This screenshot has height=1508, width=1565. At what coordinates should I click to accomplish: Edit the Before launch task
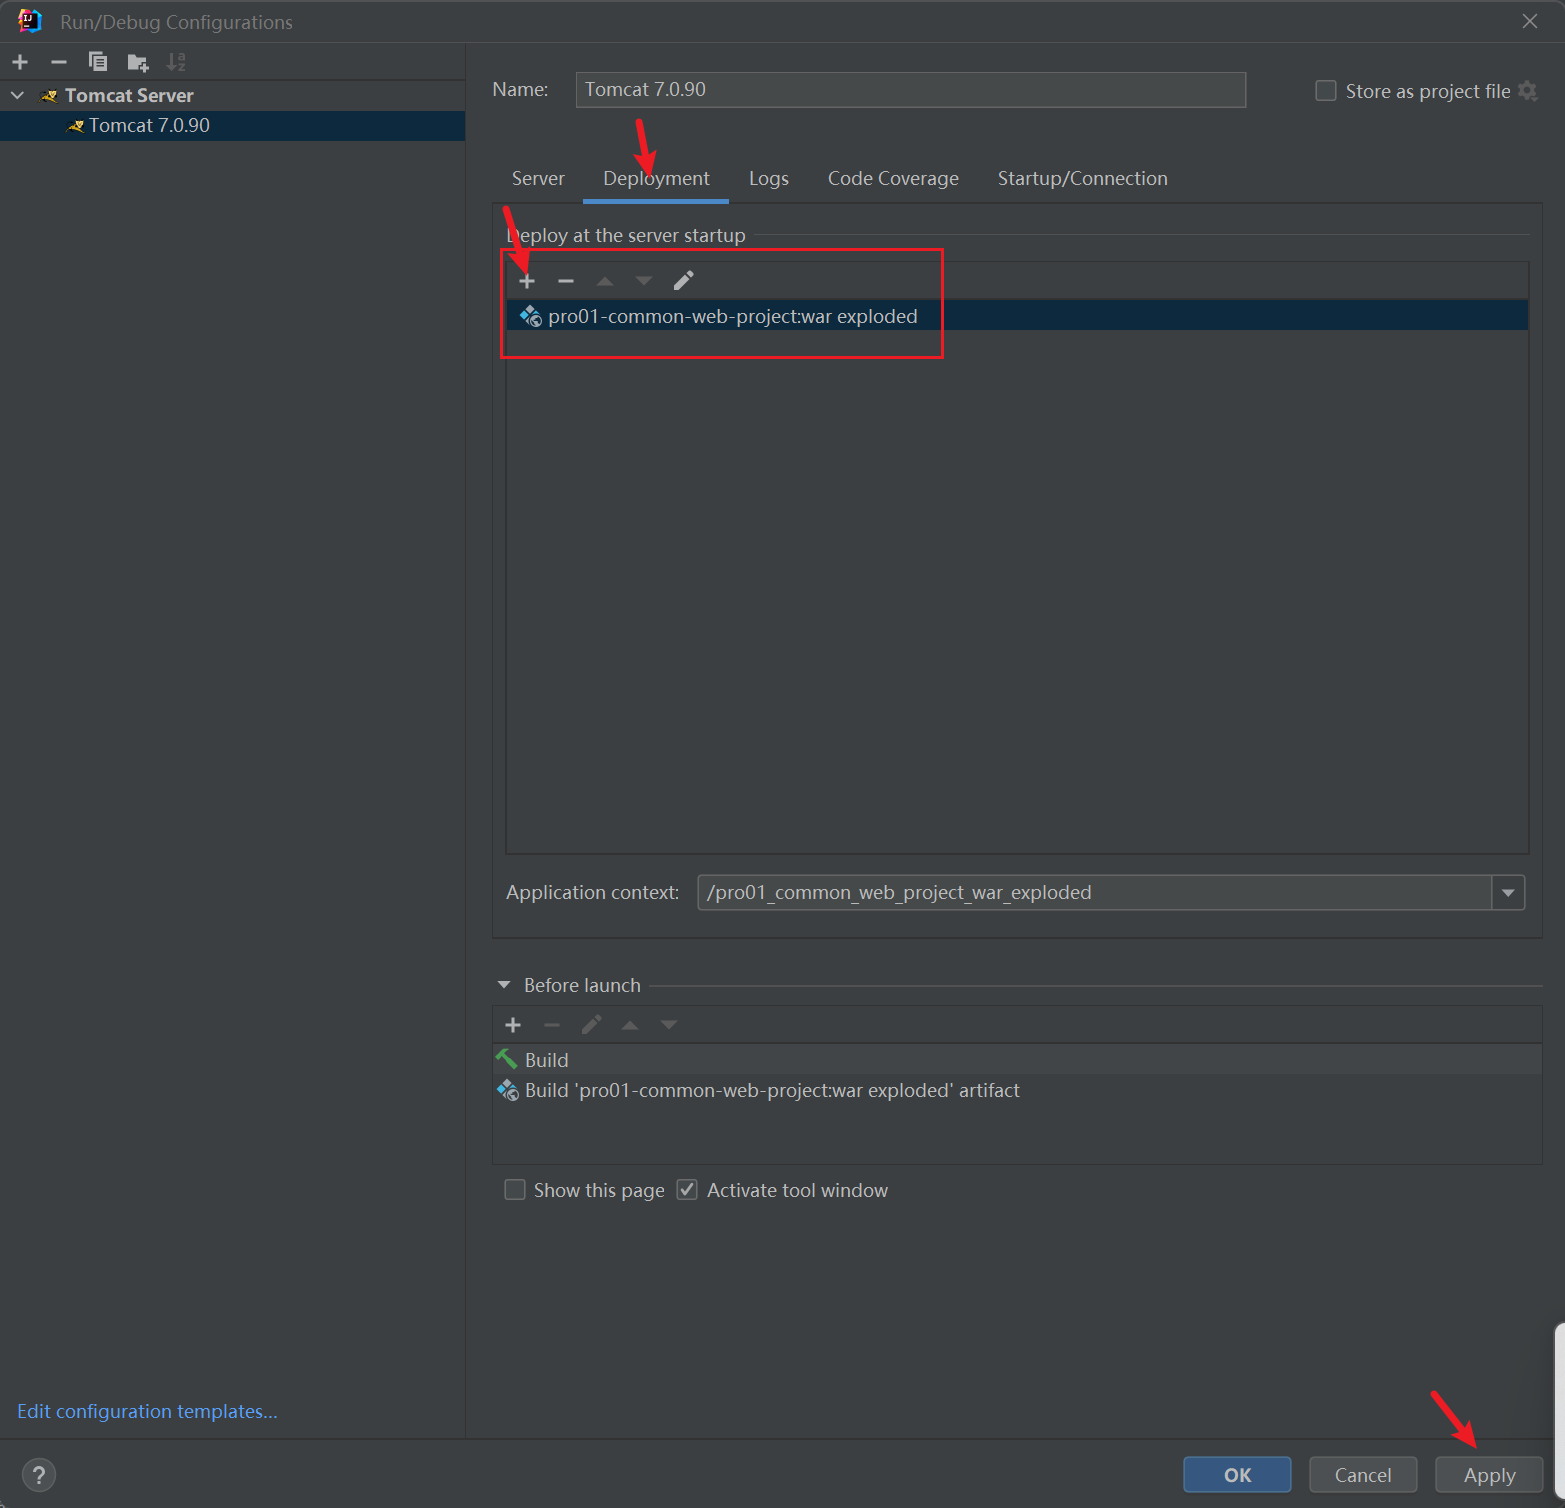point(591,1025)
